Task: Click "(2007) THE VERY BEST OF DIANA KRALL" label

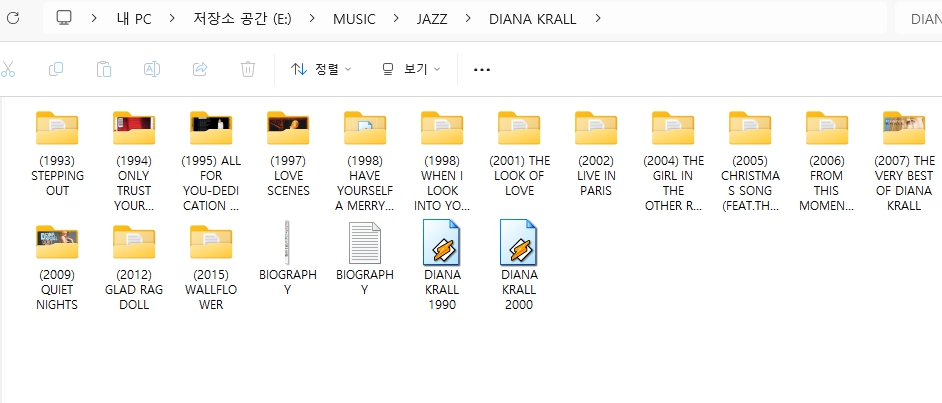Action: click(904, 183)
